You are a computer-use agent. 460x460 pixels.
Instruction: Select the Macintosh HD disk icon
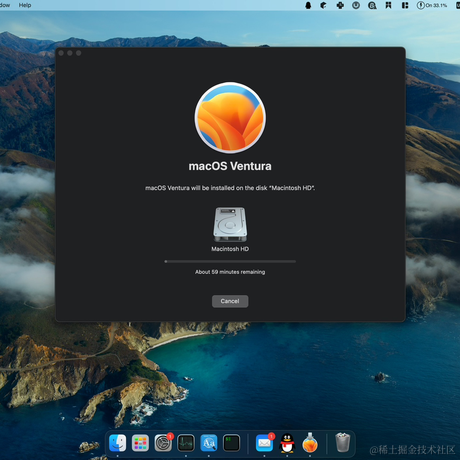pos(230,224)
